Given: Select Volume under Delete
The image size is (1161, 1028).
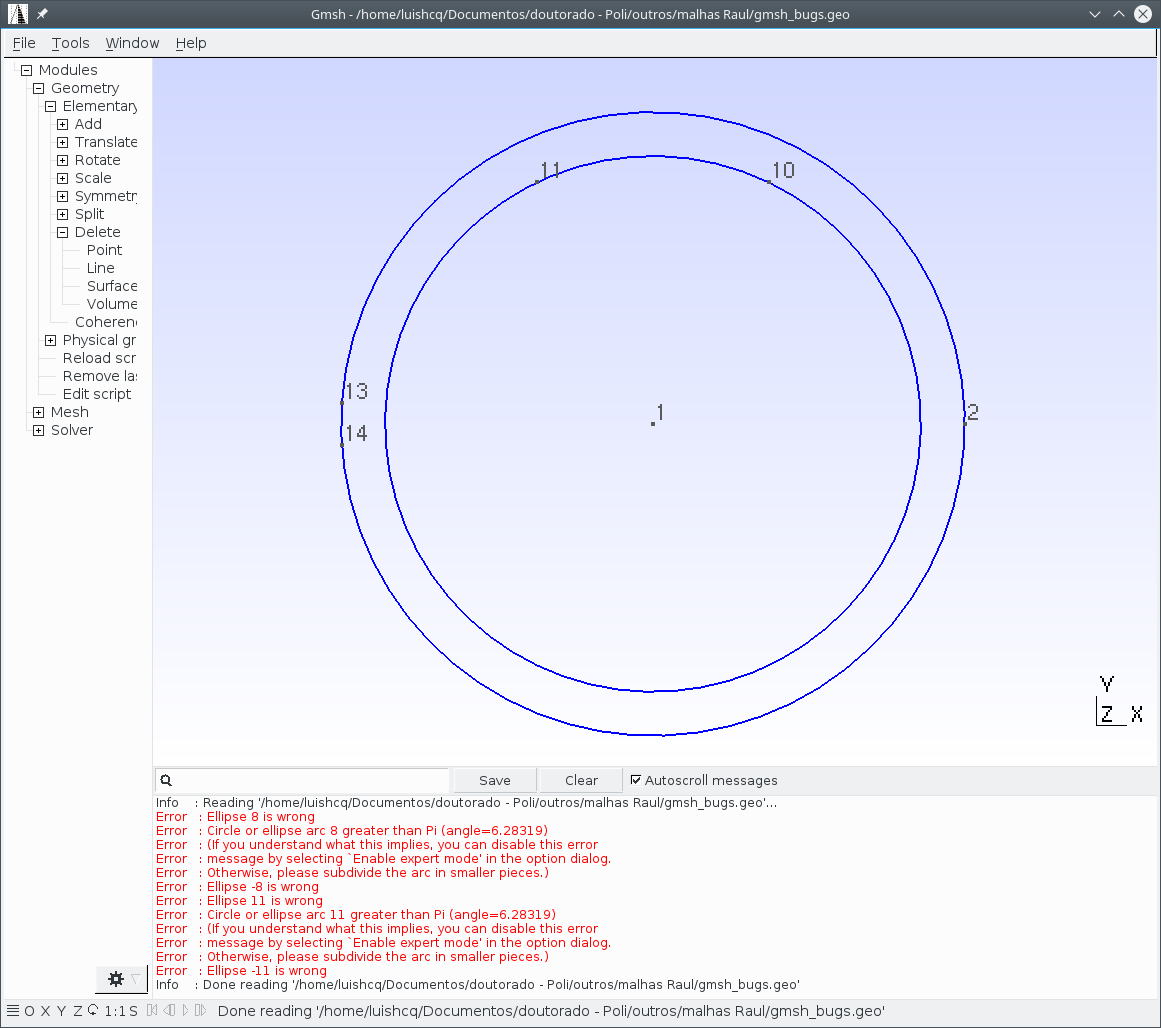Looking at the screenshot, I should (x=112, y=304).
